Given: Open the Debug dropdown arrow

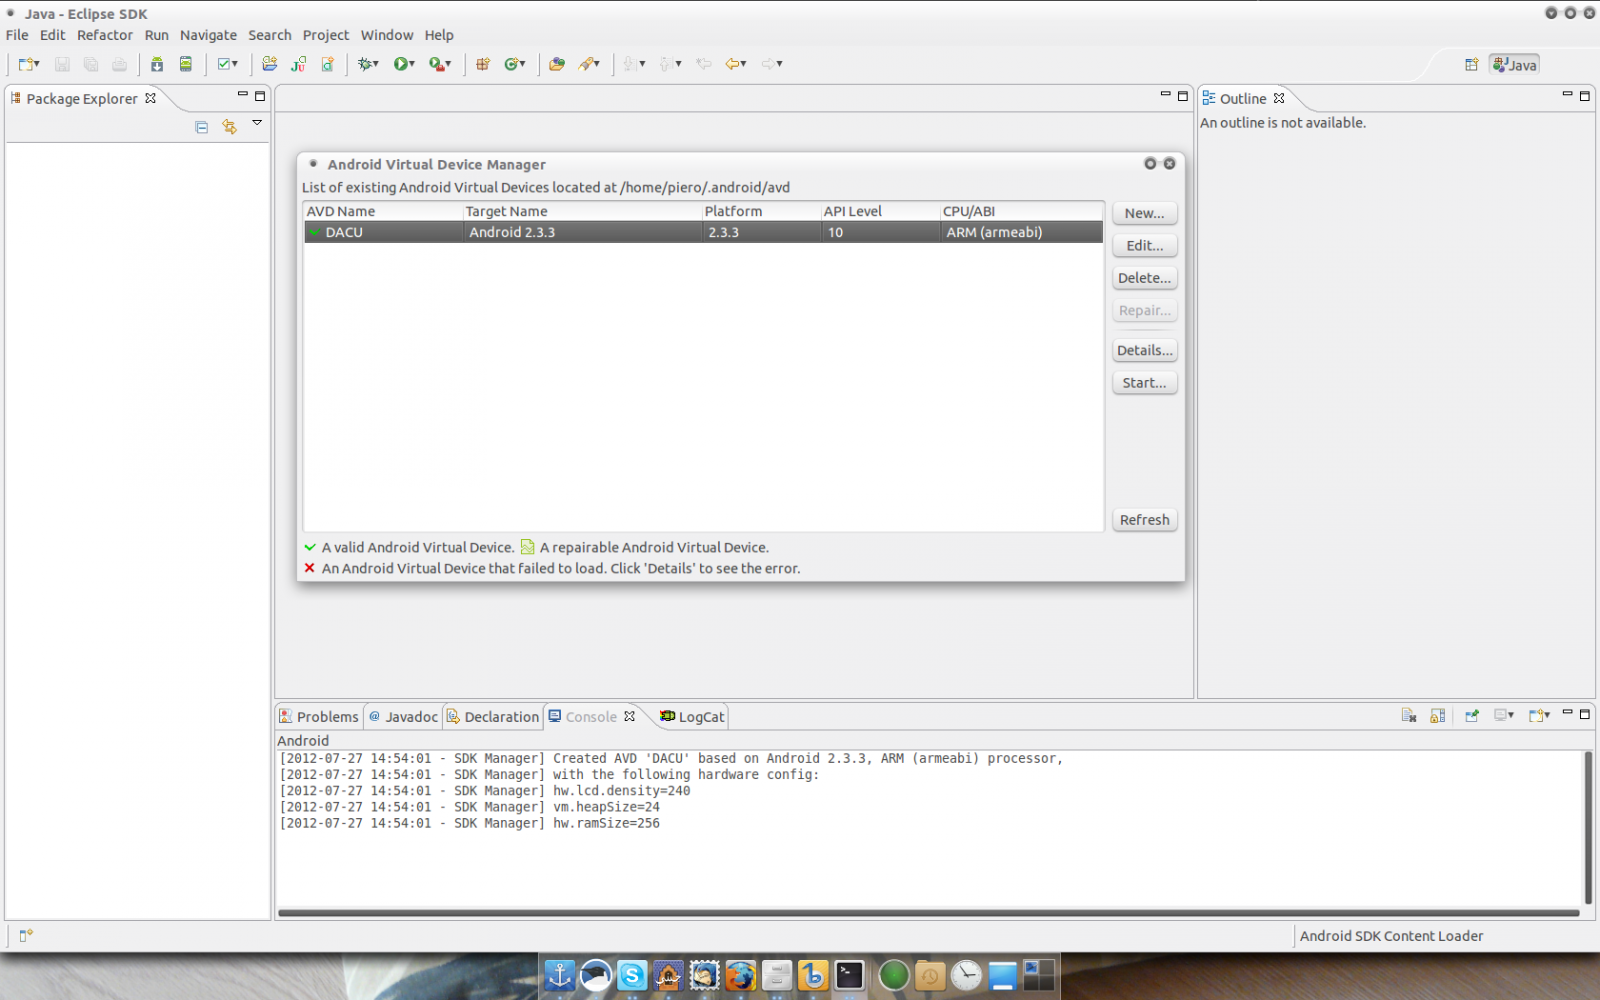Looking at the screenshot, I should pyautogui.click(x=377, y=64).
